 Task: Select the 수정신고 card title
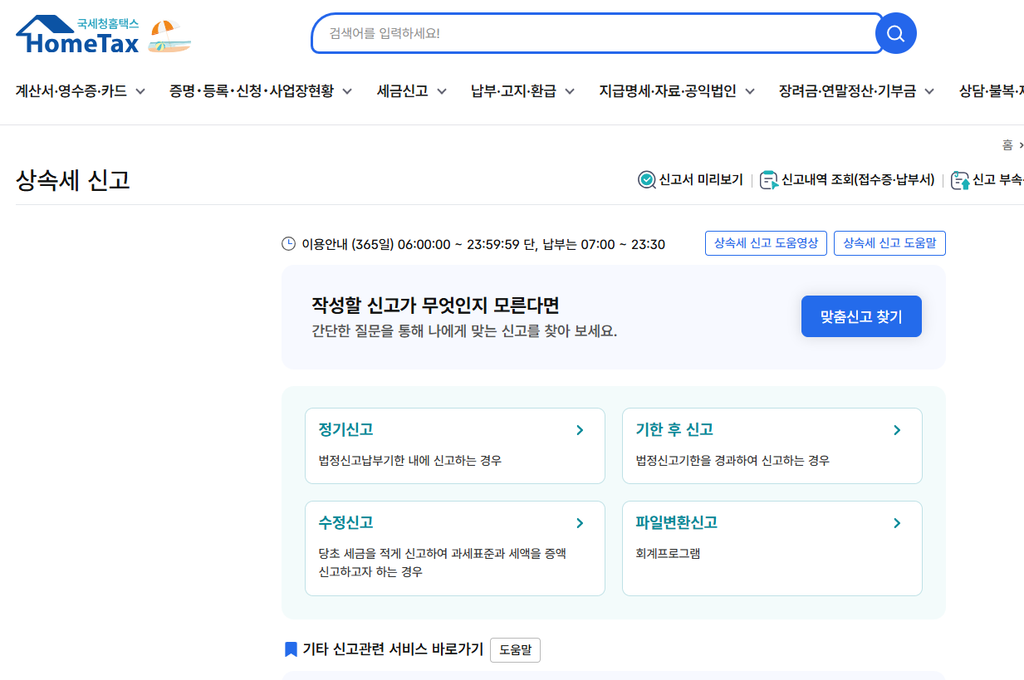click(x=345, y=523)
